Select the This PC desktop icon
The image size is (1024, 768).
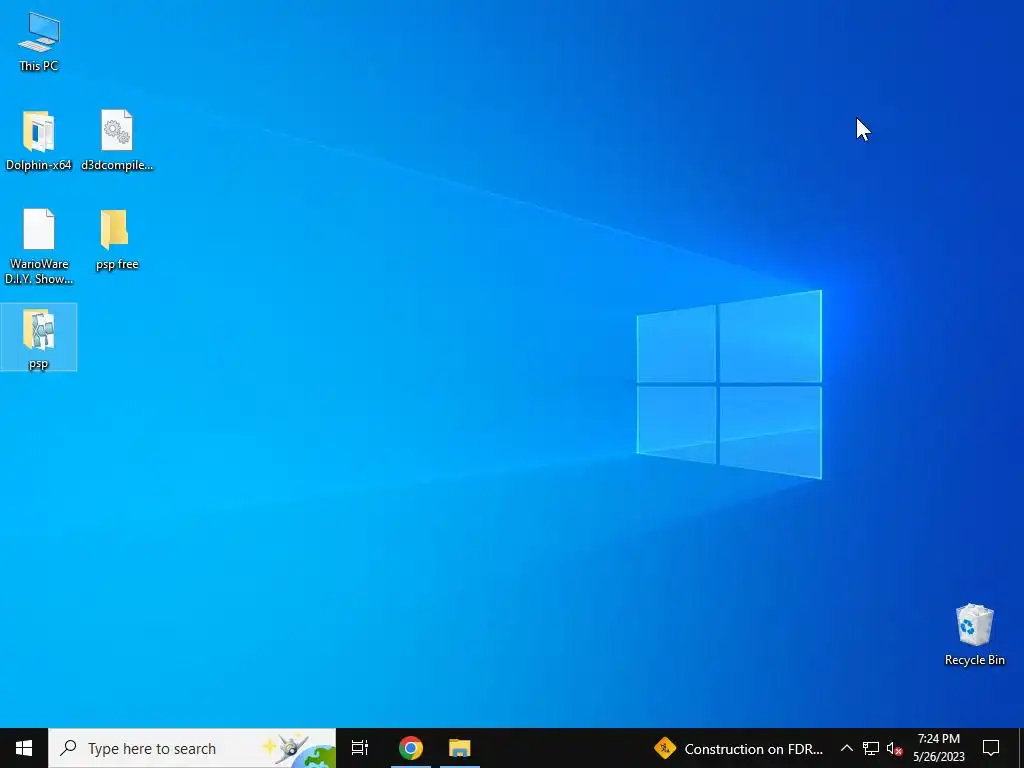pos(39,42)
